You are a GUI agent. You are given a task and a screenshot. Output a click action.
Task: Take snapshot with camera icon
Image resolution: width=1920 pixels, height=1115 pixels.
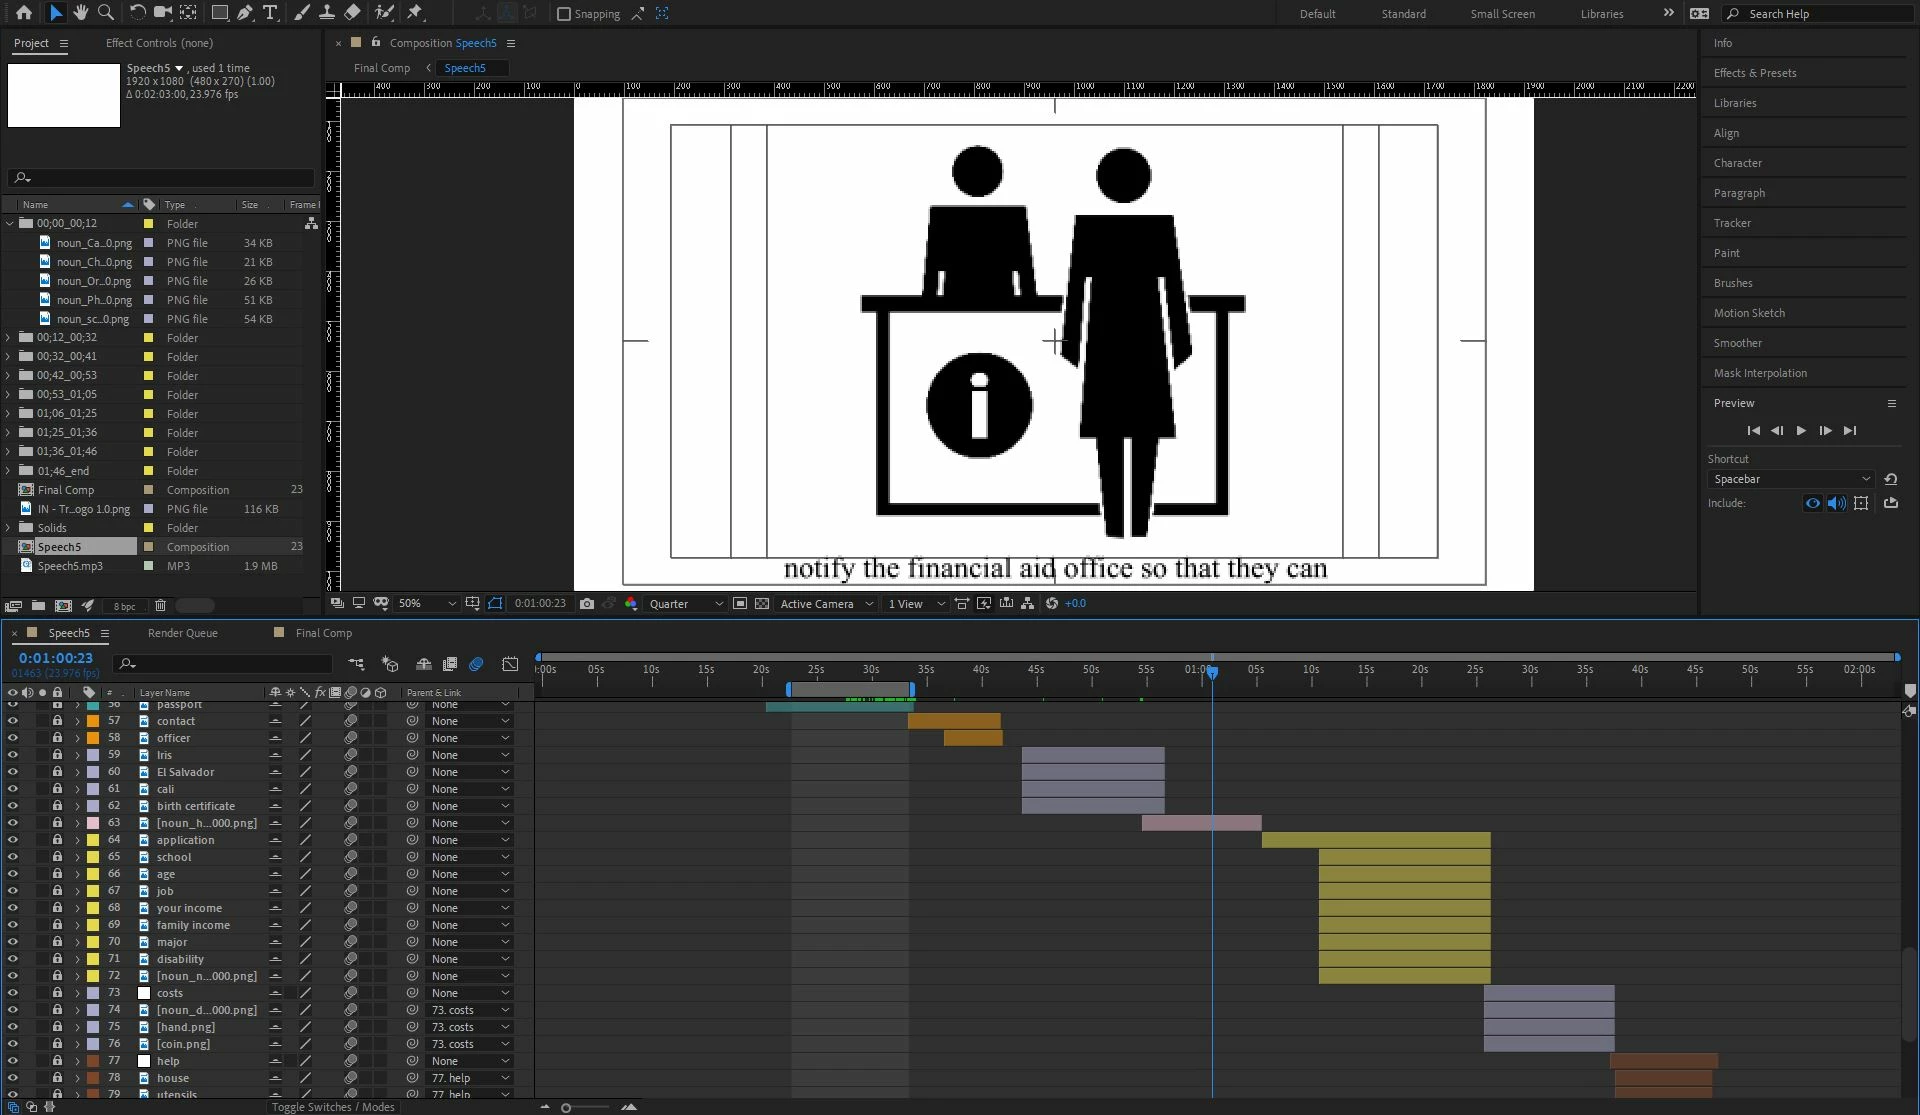587,604
